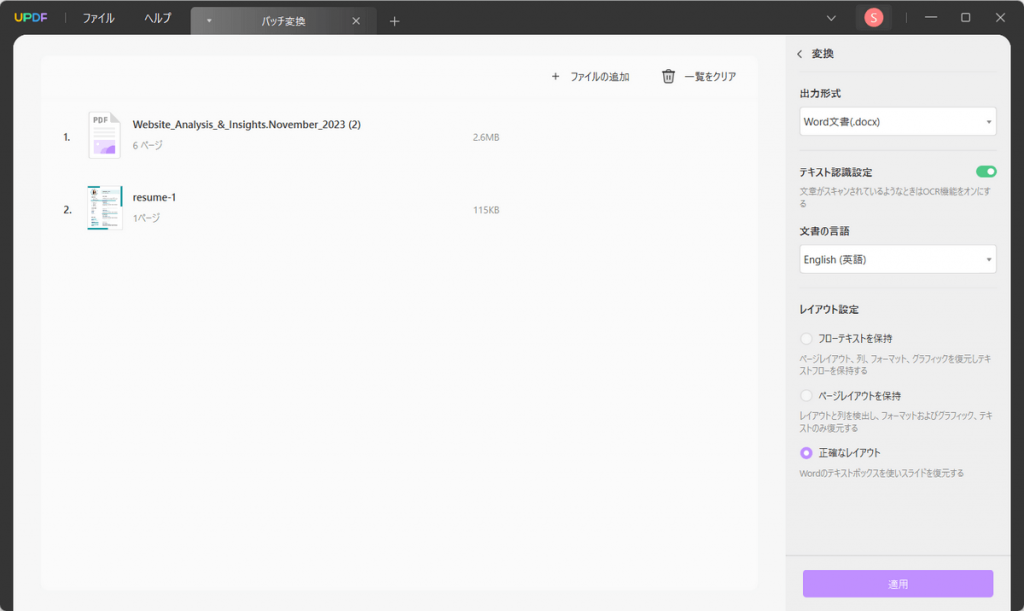Click the 2.6MB file size
1024x611 pixels.
486,137
